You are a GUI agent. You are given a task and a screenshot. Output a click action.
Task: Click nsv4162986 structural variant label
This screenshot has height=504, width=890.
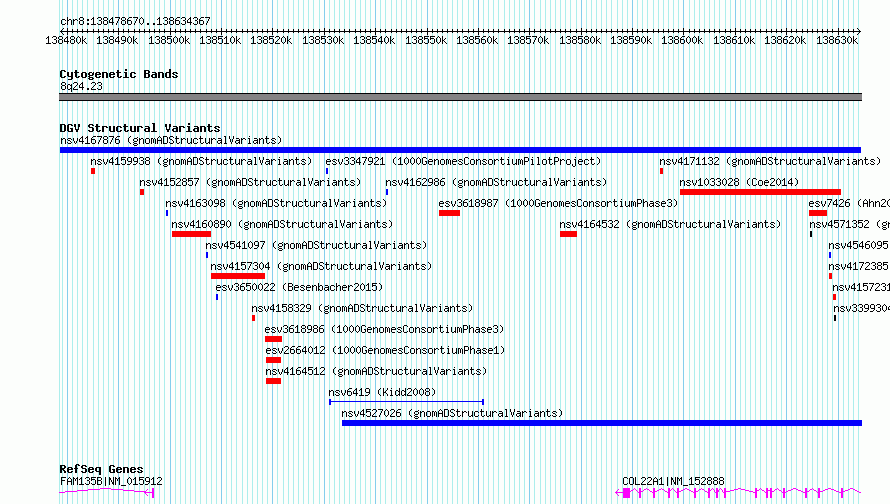tap(496, 182)
